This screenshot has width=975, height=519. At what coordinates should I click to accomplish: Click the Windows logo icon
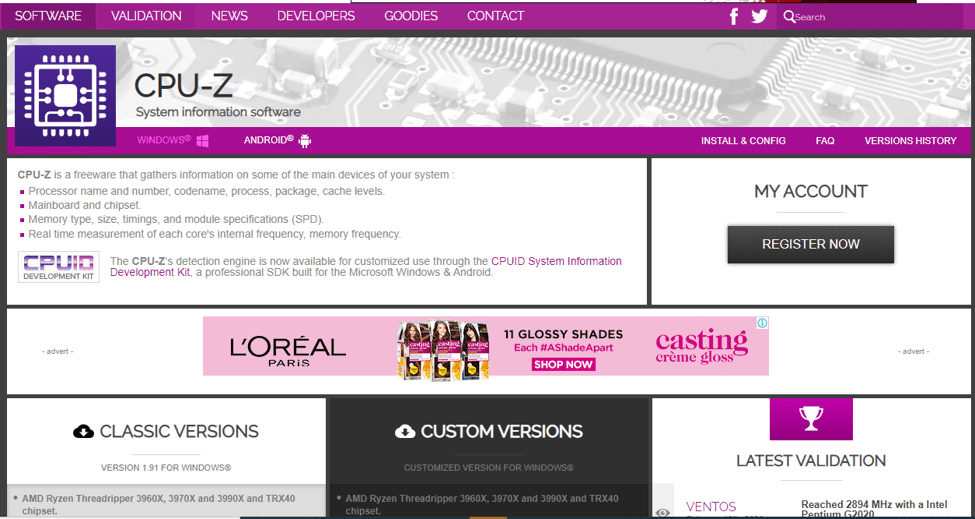[x=202, y=141]
